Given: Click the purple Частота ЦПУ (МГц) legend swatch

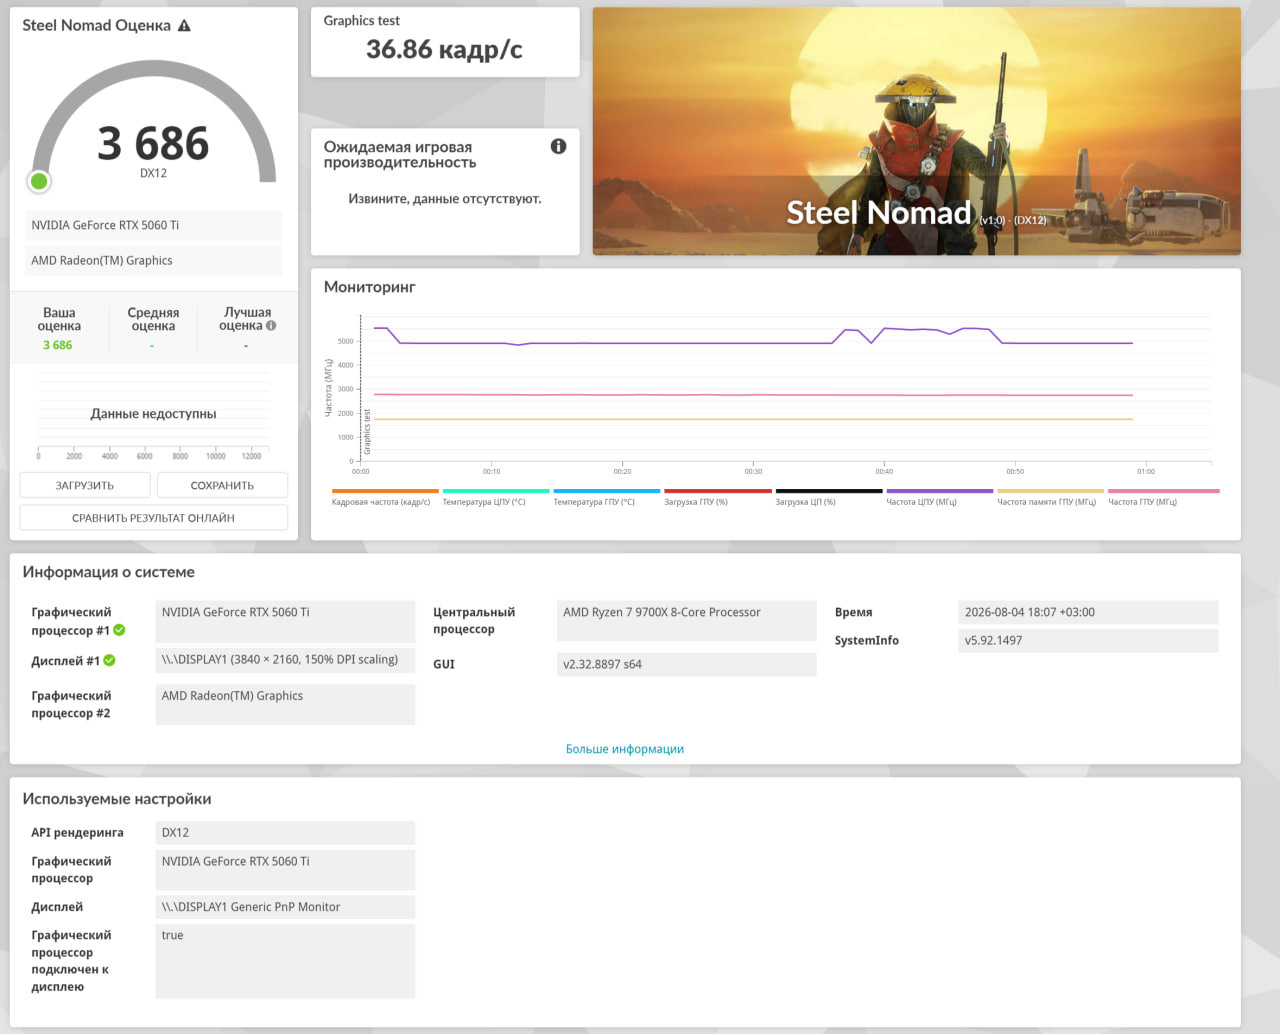Looking at the screenshot, I should click(939, 491).
